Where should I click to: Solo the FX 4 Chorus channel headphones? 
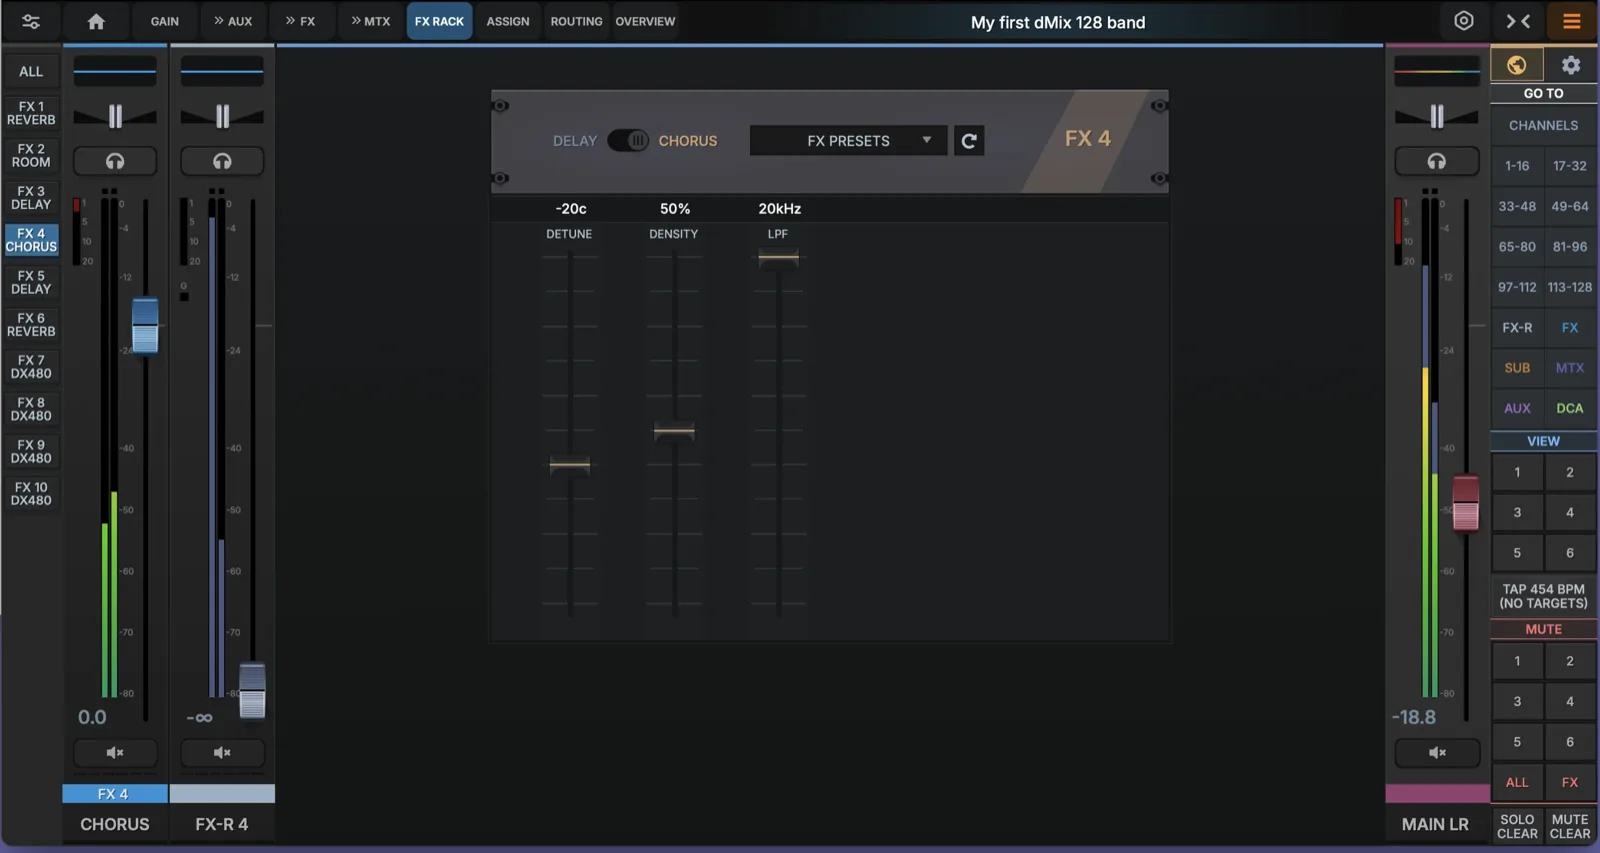pyautogui.click(x=115, y=161)
